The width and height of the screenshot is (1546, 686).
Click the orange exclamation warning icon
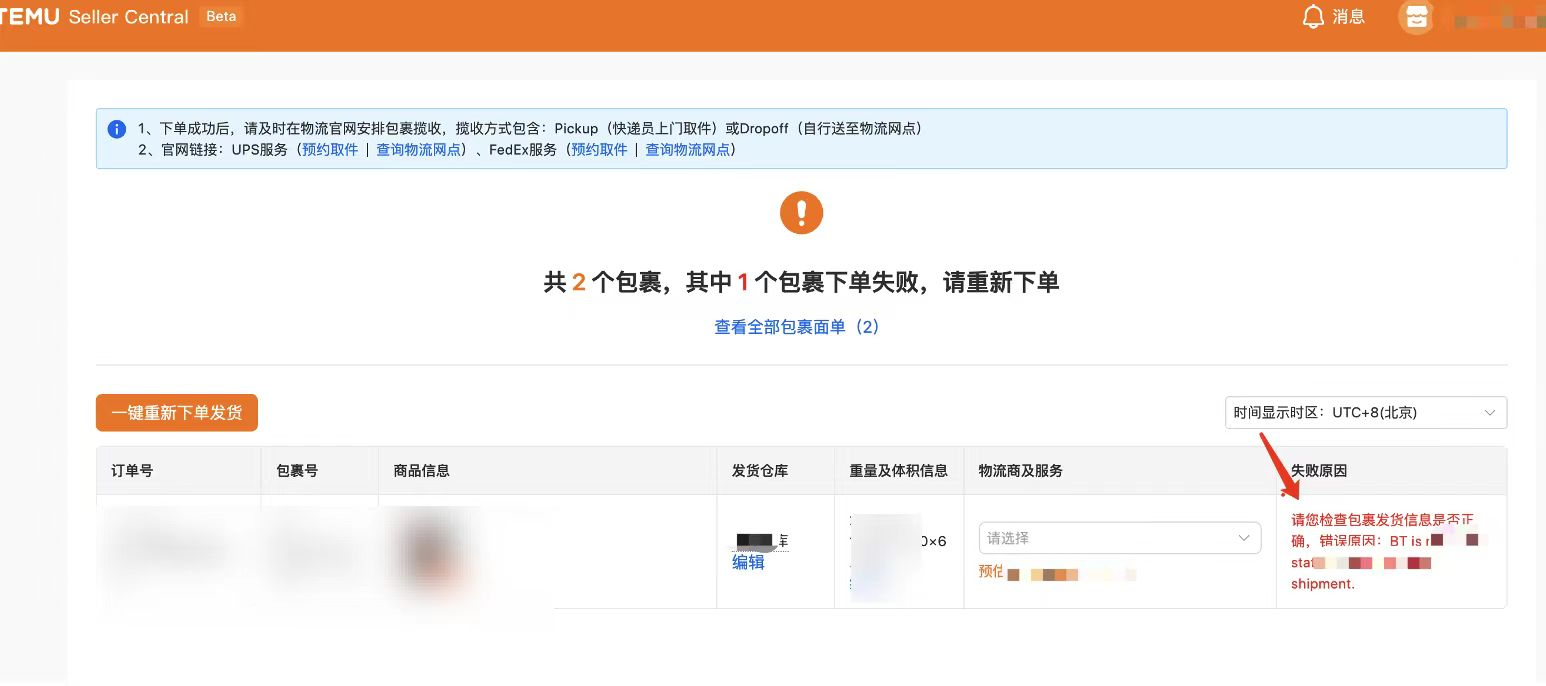click(801, 213)
